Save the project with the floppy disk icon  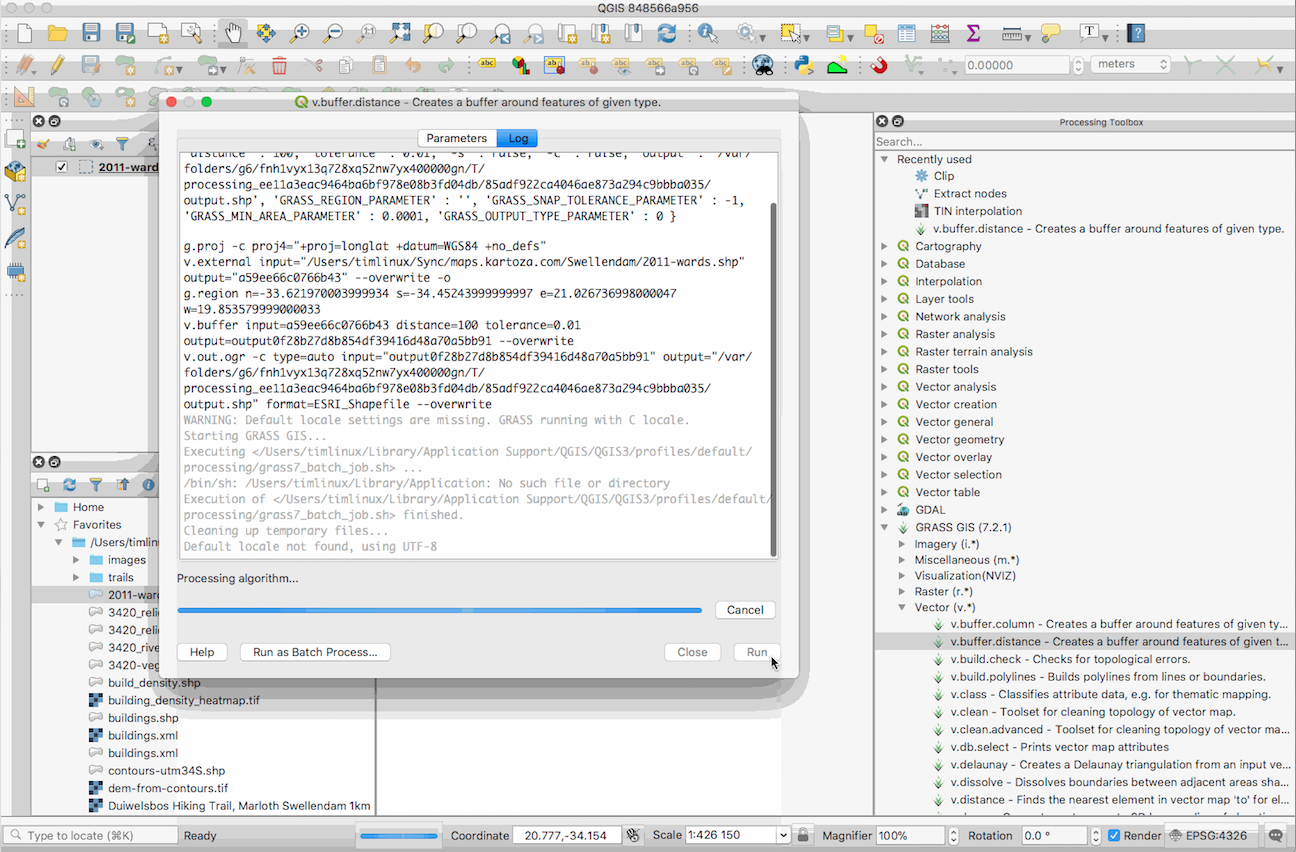click(91, 34)
